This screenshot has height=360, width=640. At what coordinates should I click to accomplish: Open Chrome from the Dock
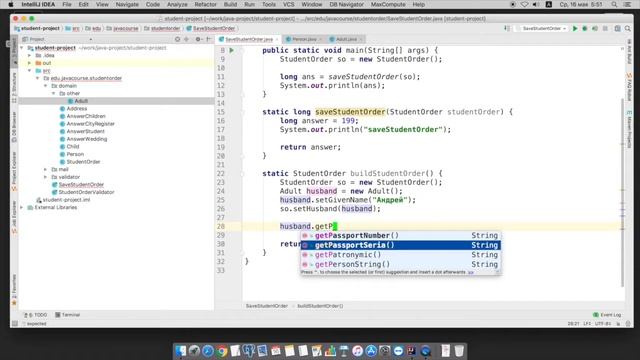point(222,351)
